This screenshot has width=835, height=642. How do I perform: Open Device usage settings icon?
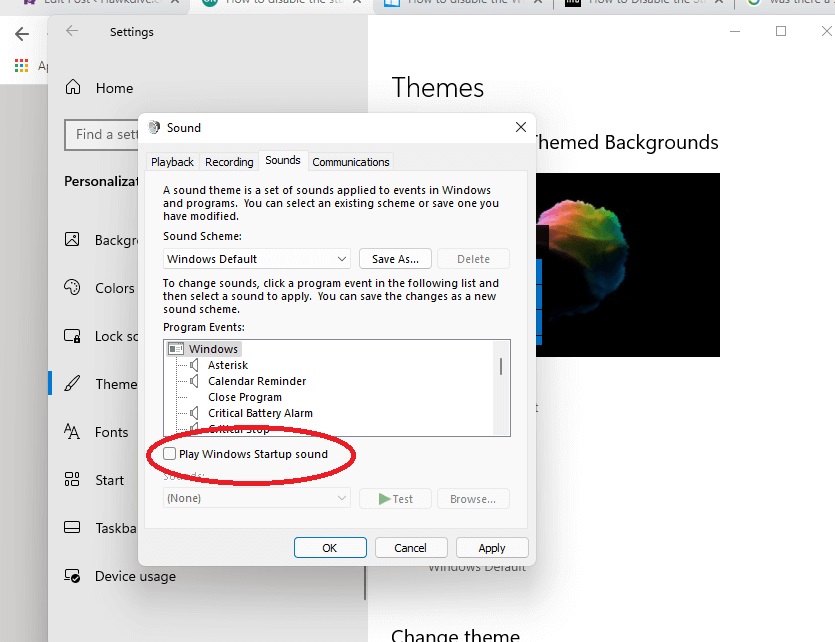pos(72,576)
